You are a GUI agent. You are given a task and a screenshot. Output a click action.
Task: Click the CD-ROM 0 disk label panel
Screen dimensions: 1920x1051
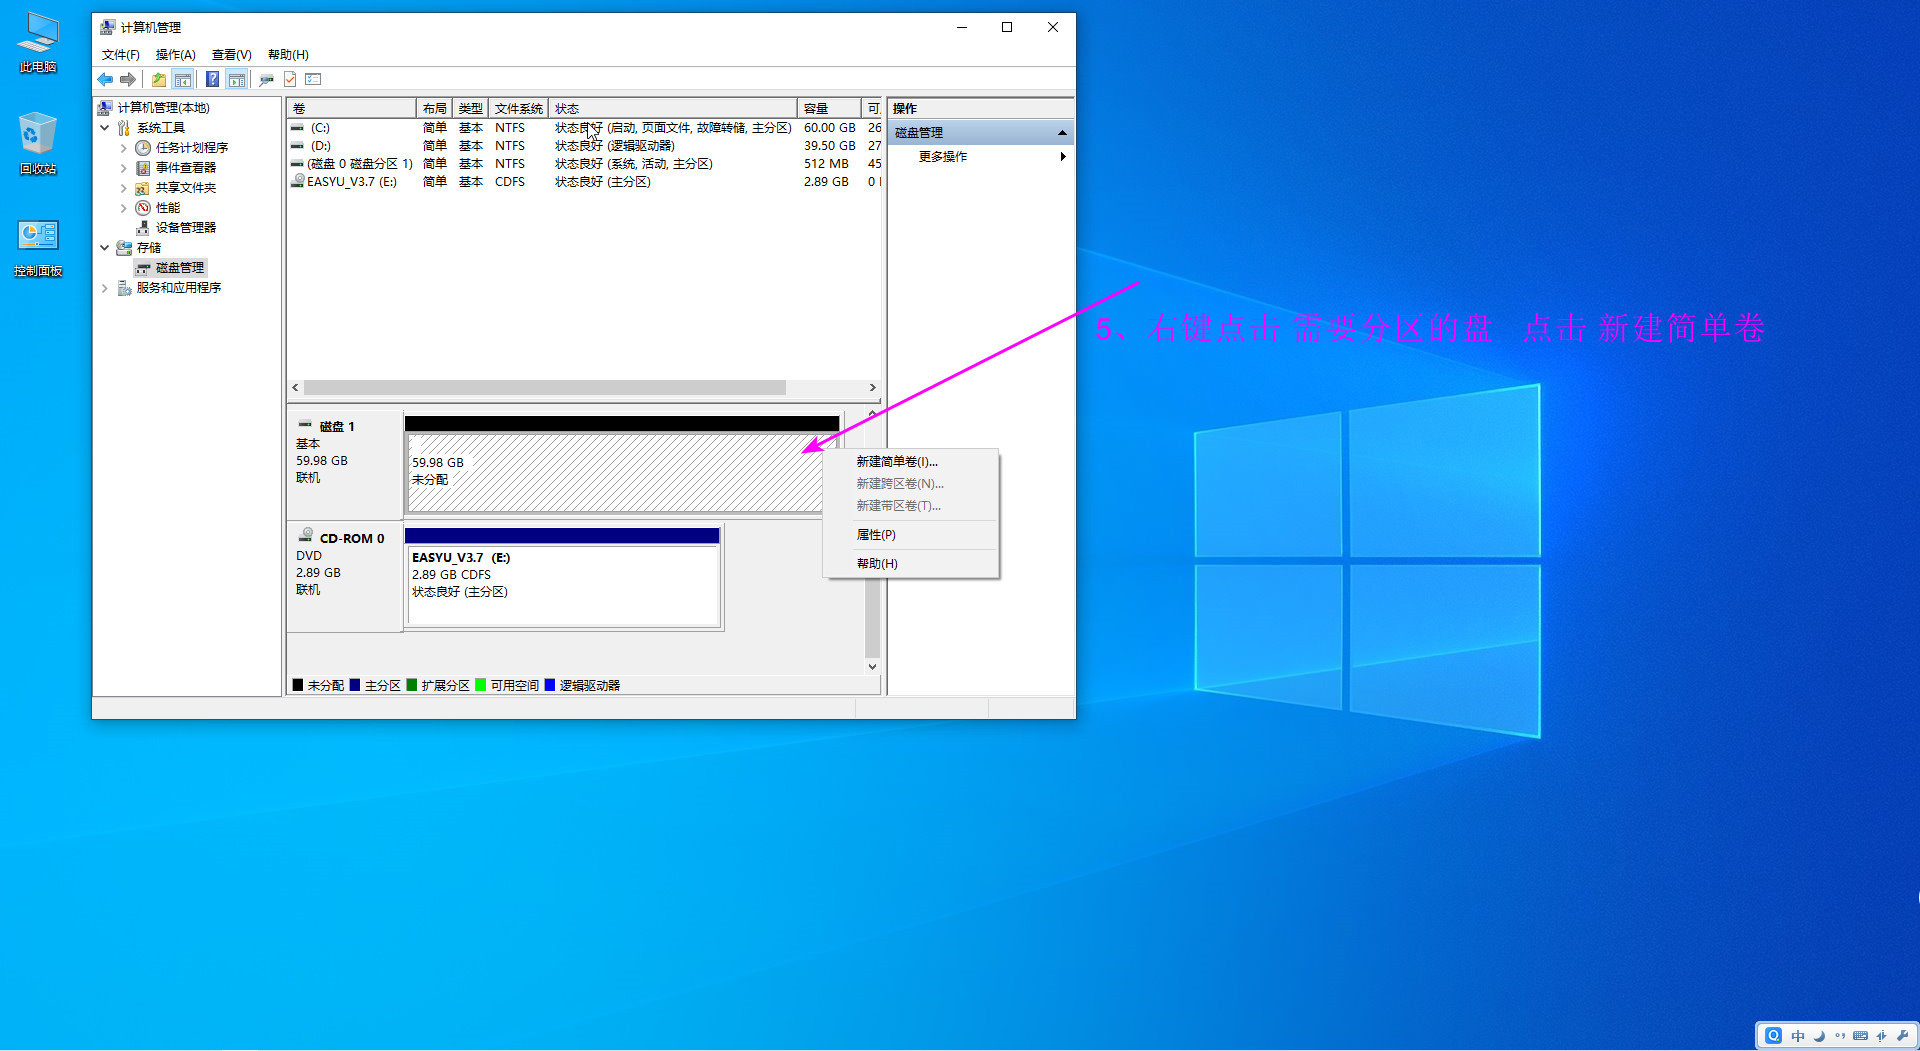(x=345, y=578)
